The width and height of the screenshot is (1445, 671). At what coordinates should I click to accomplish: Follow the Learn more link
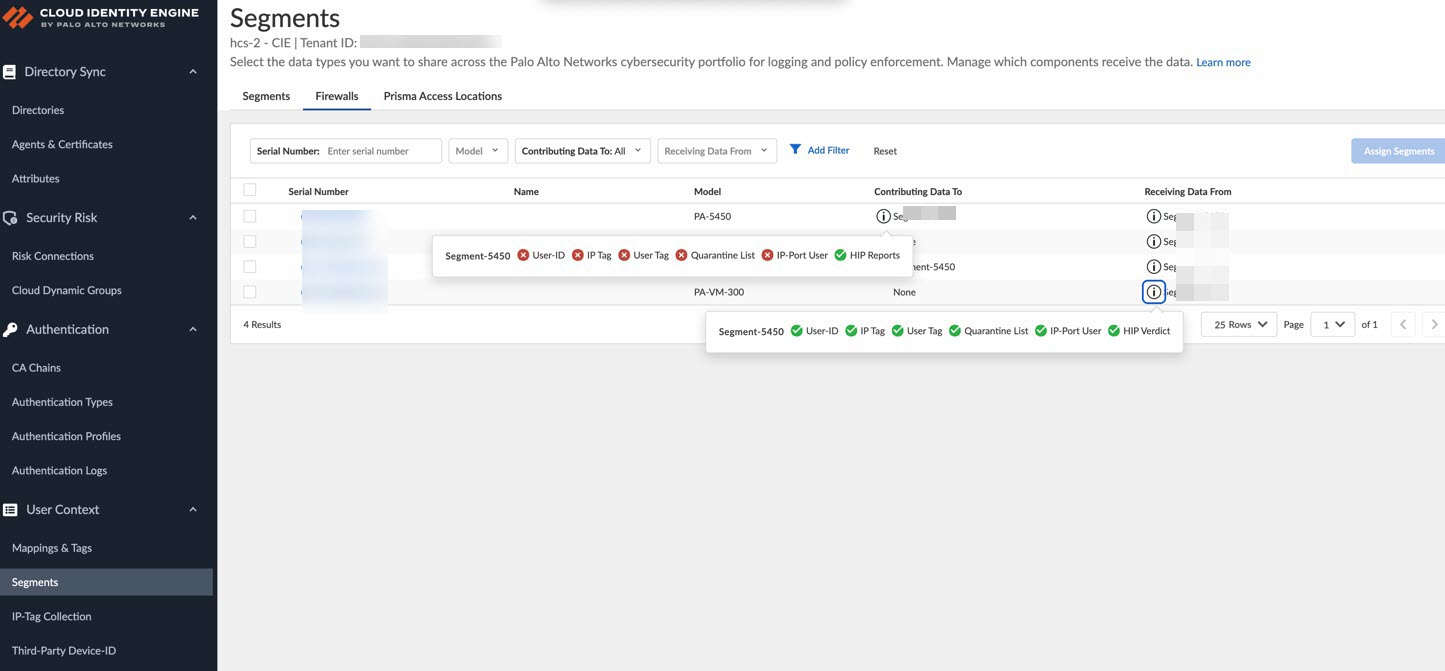pos(1223,62)
